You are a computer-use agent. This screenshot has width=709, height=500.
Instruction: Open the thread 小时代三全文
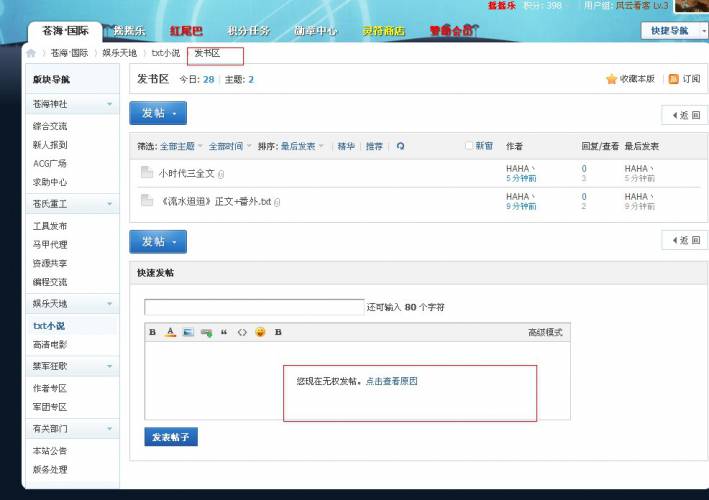point(187,173)
